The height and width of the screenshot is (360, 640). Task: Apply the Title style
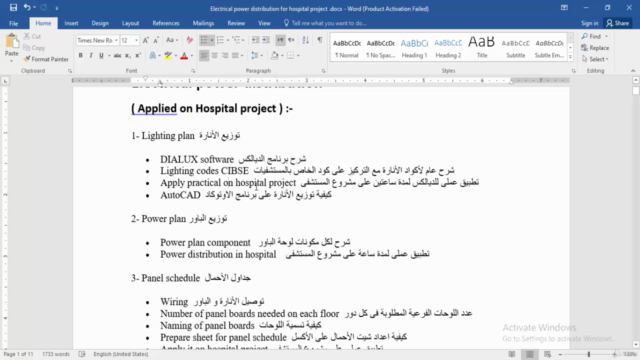pyautogui.click(x=482, y=48)
